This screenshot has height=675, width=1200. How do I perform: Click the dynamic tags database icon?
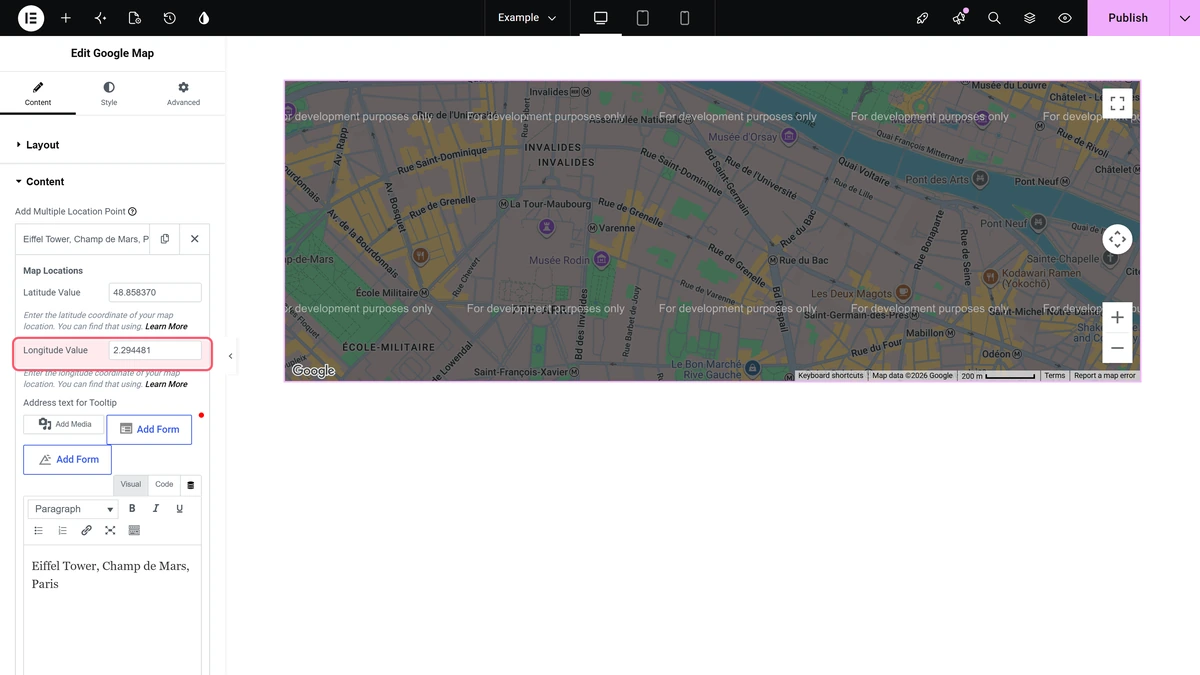tap(191, 485)
